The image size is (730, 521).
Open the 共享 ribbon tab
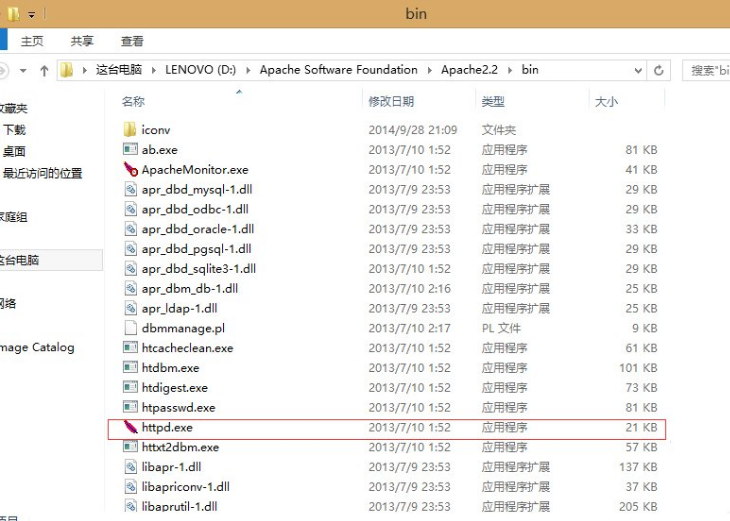(x=82, y=41)
